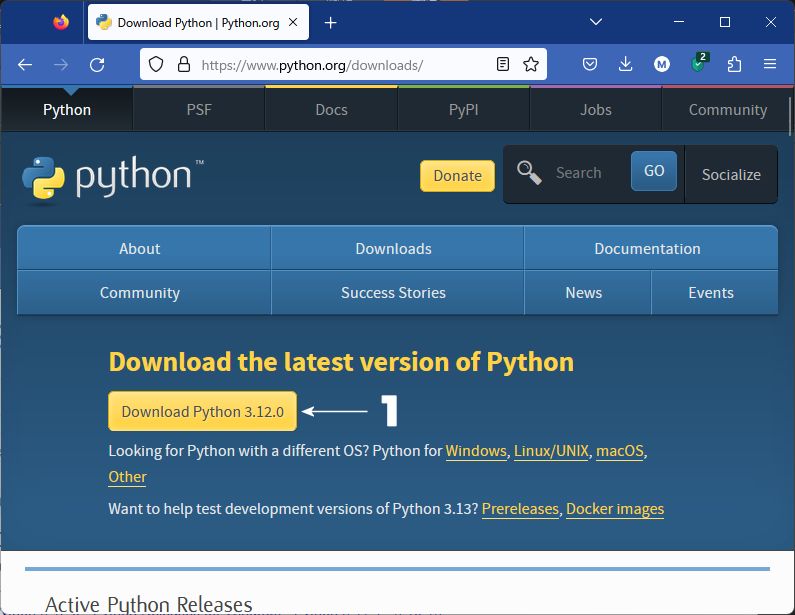The width and height of the screenshot is (795, 615).
Task: Select the Python top navigation tab
Action: click(x=67, y=110)
